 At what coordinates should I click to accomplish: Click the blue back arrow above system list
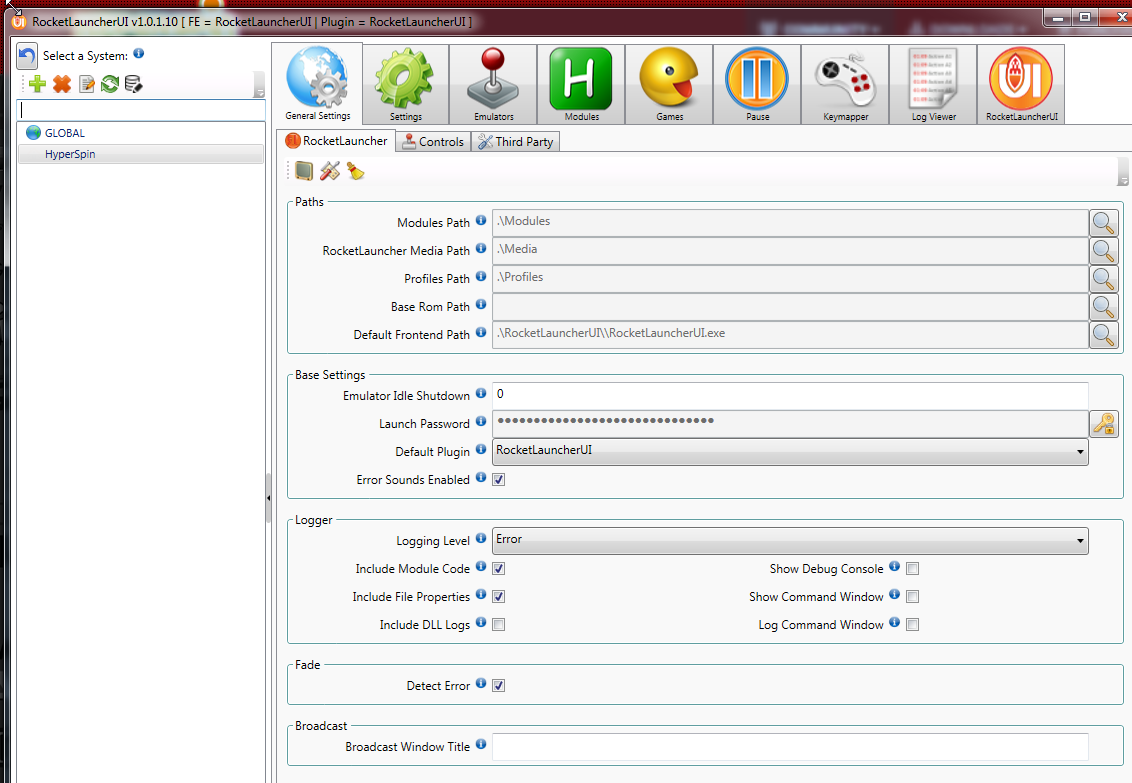click(28, 57)
